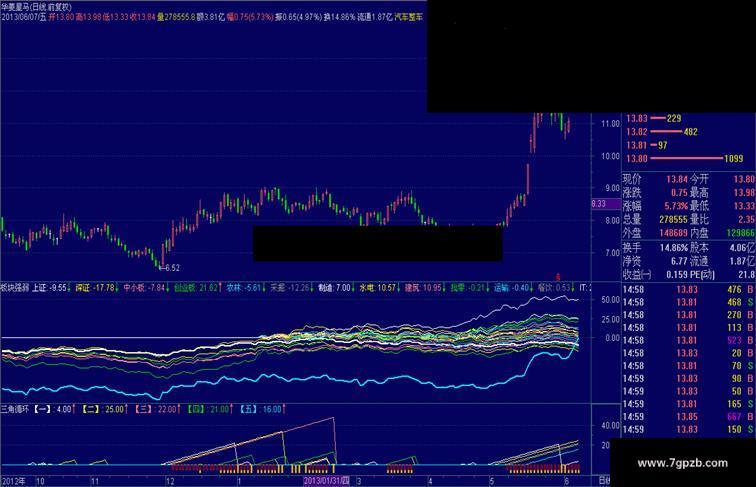Select the 14:58 tick row with volume 476
This screenshot has height=487, width=756.
(x=688, y=290)
